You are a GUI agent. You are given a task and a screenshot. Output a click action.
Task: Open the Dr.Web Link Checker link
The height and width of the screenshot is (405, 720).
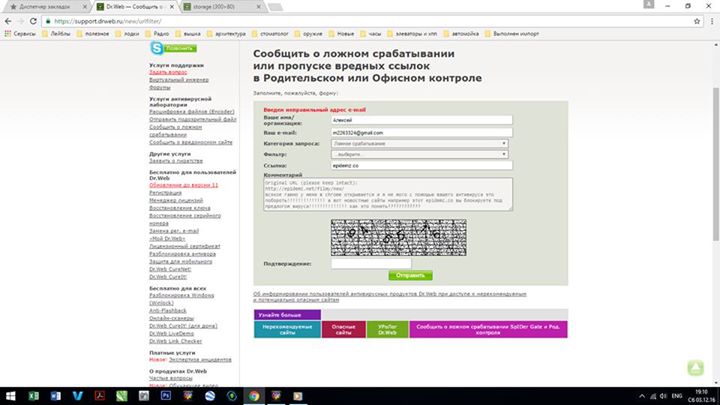[x=175, y=341]
